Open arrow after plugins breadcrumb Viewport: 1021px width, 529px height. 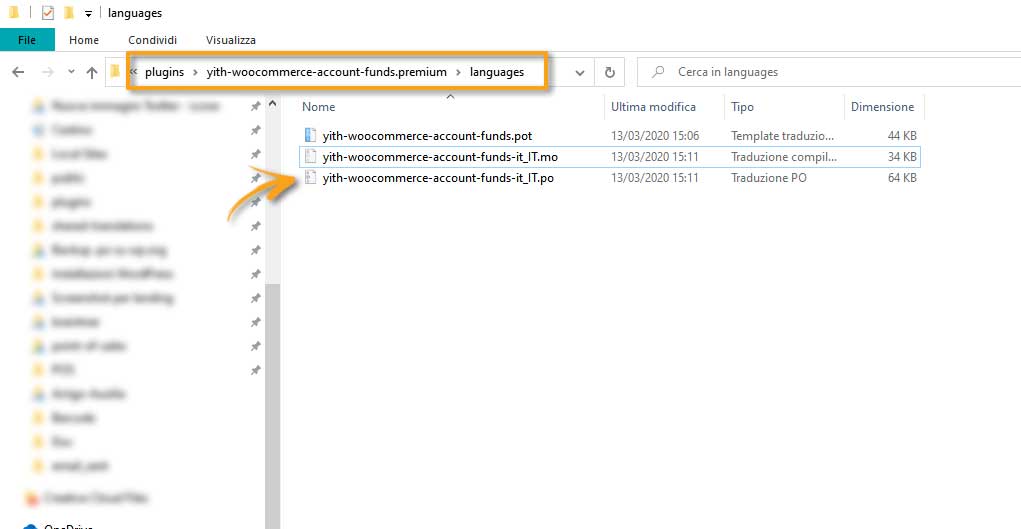point(195,72)
